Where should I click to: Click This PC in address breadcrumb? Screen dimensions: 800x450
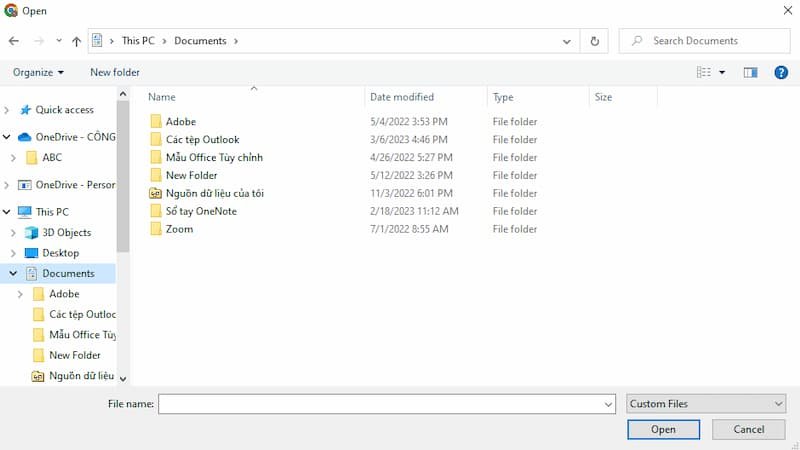(138, 41)
